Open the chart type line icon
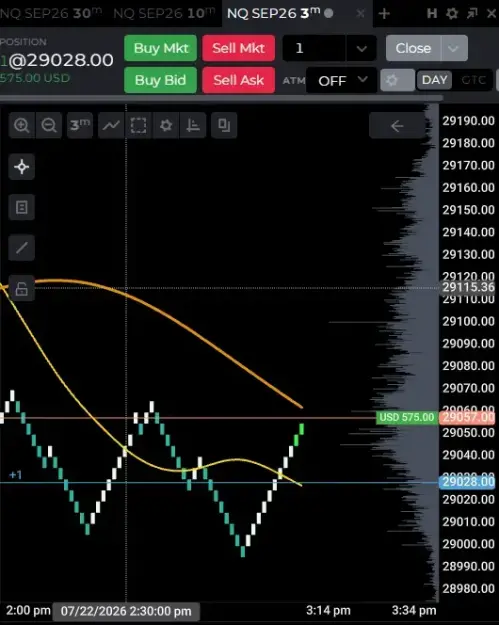This screenshot has width=499, height=625. click(x=111, y=126)
